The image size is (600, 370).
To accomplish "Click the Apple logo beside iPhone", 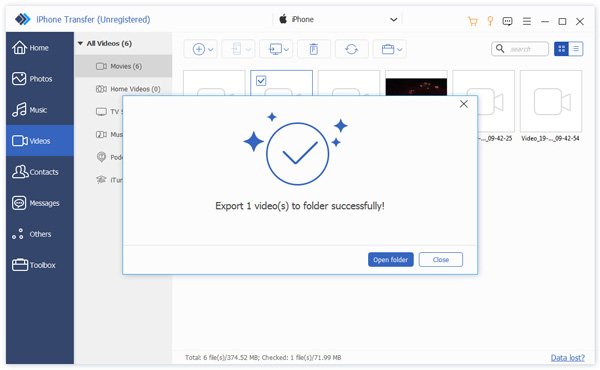I will [x=283, y=19].
